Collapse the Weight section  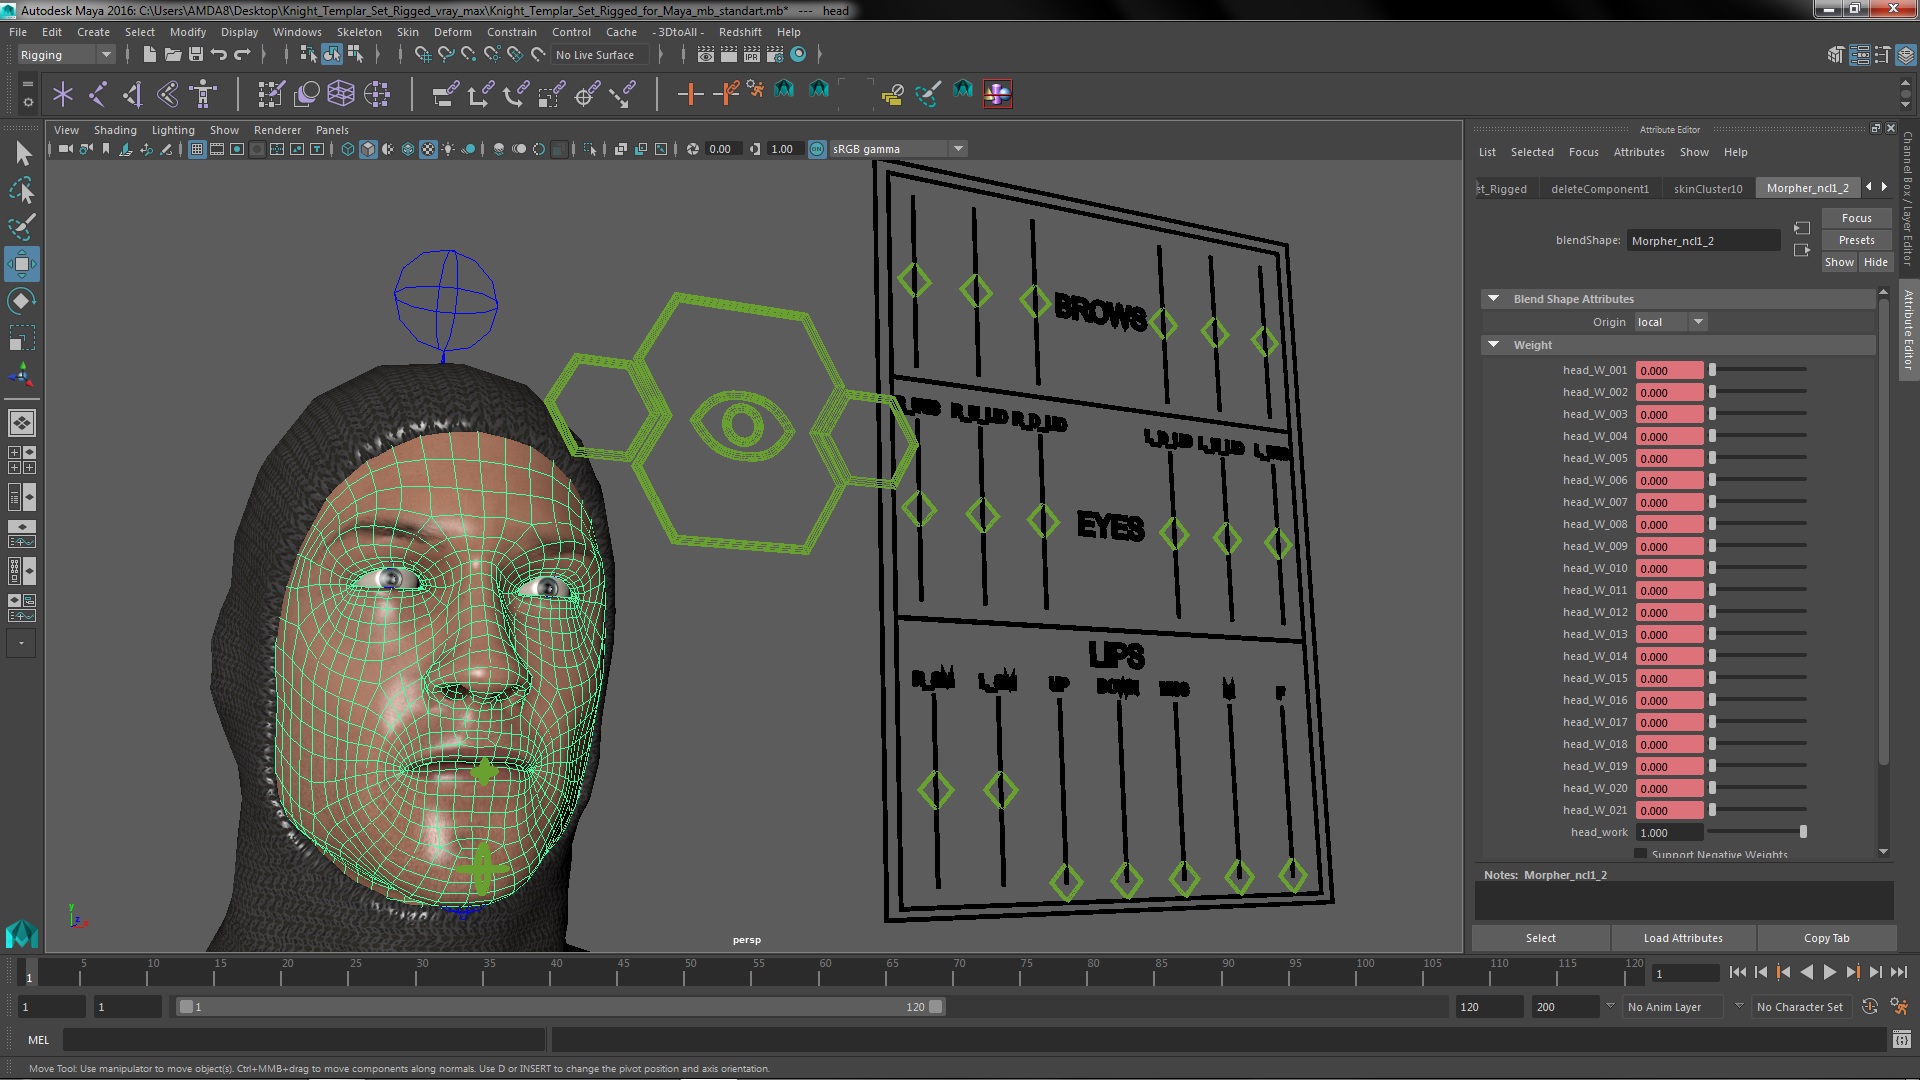[x=1493, y=344]
